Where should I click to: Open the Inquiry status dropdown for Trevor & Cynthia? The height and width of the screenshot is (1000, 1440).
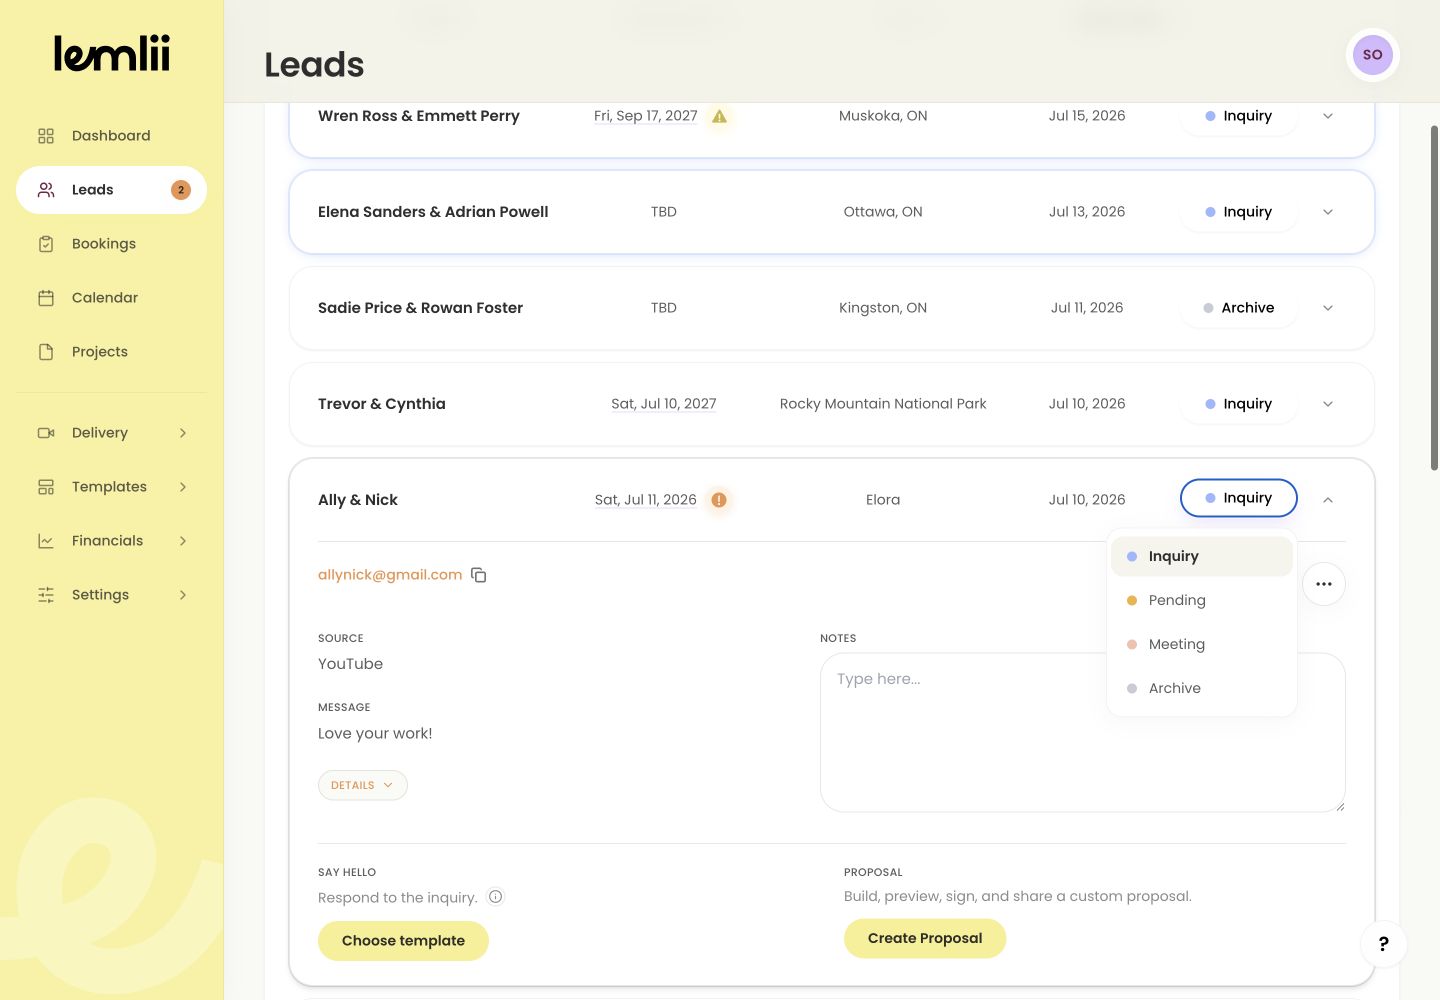(x=1239, y=404)
